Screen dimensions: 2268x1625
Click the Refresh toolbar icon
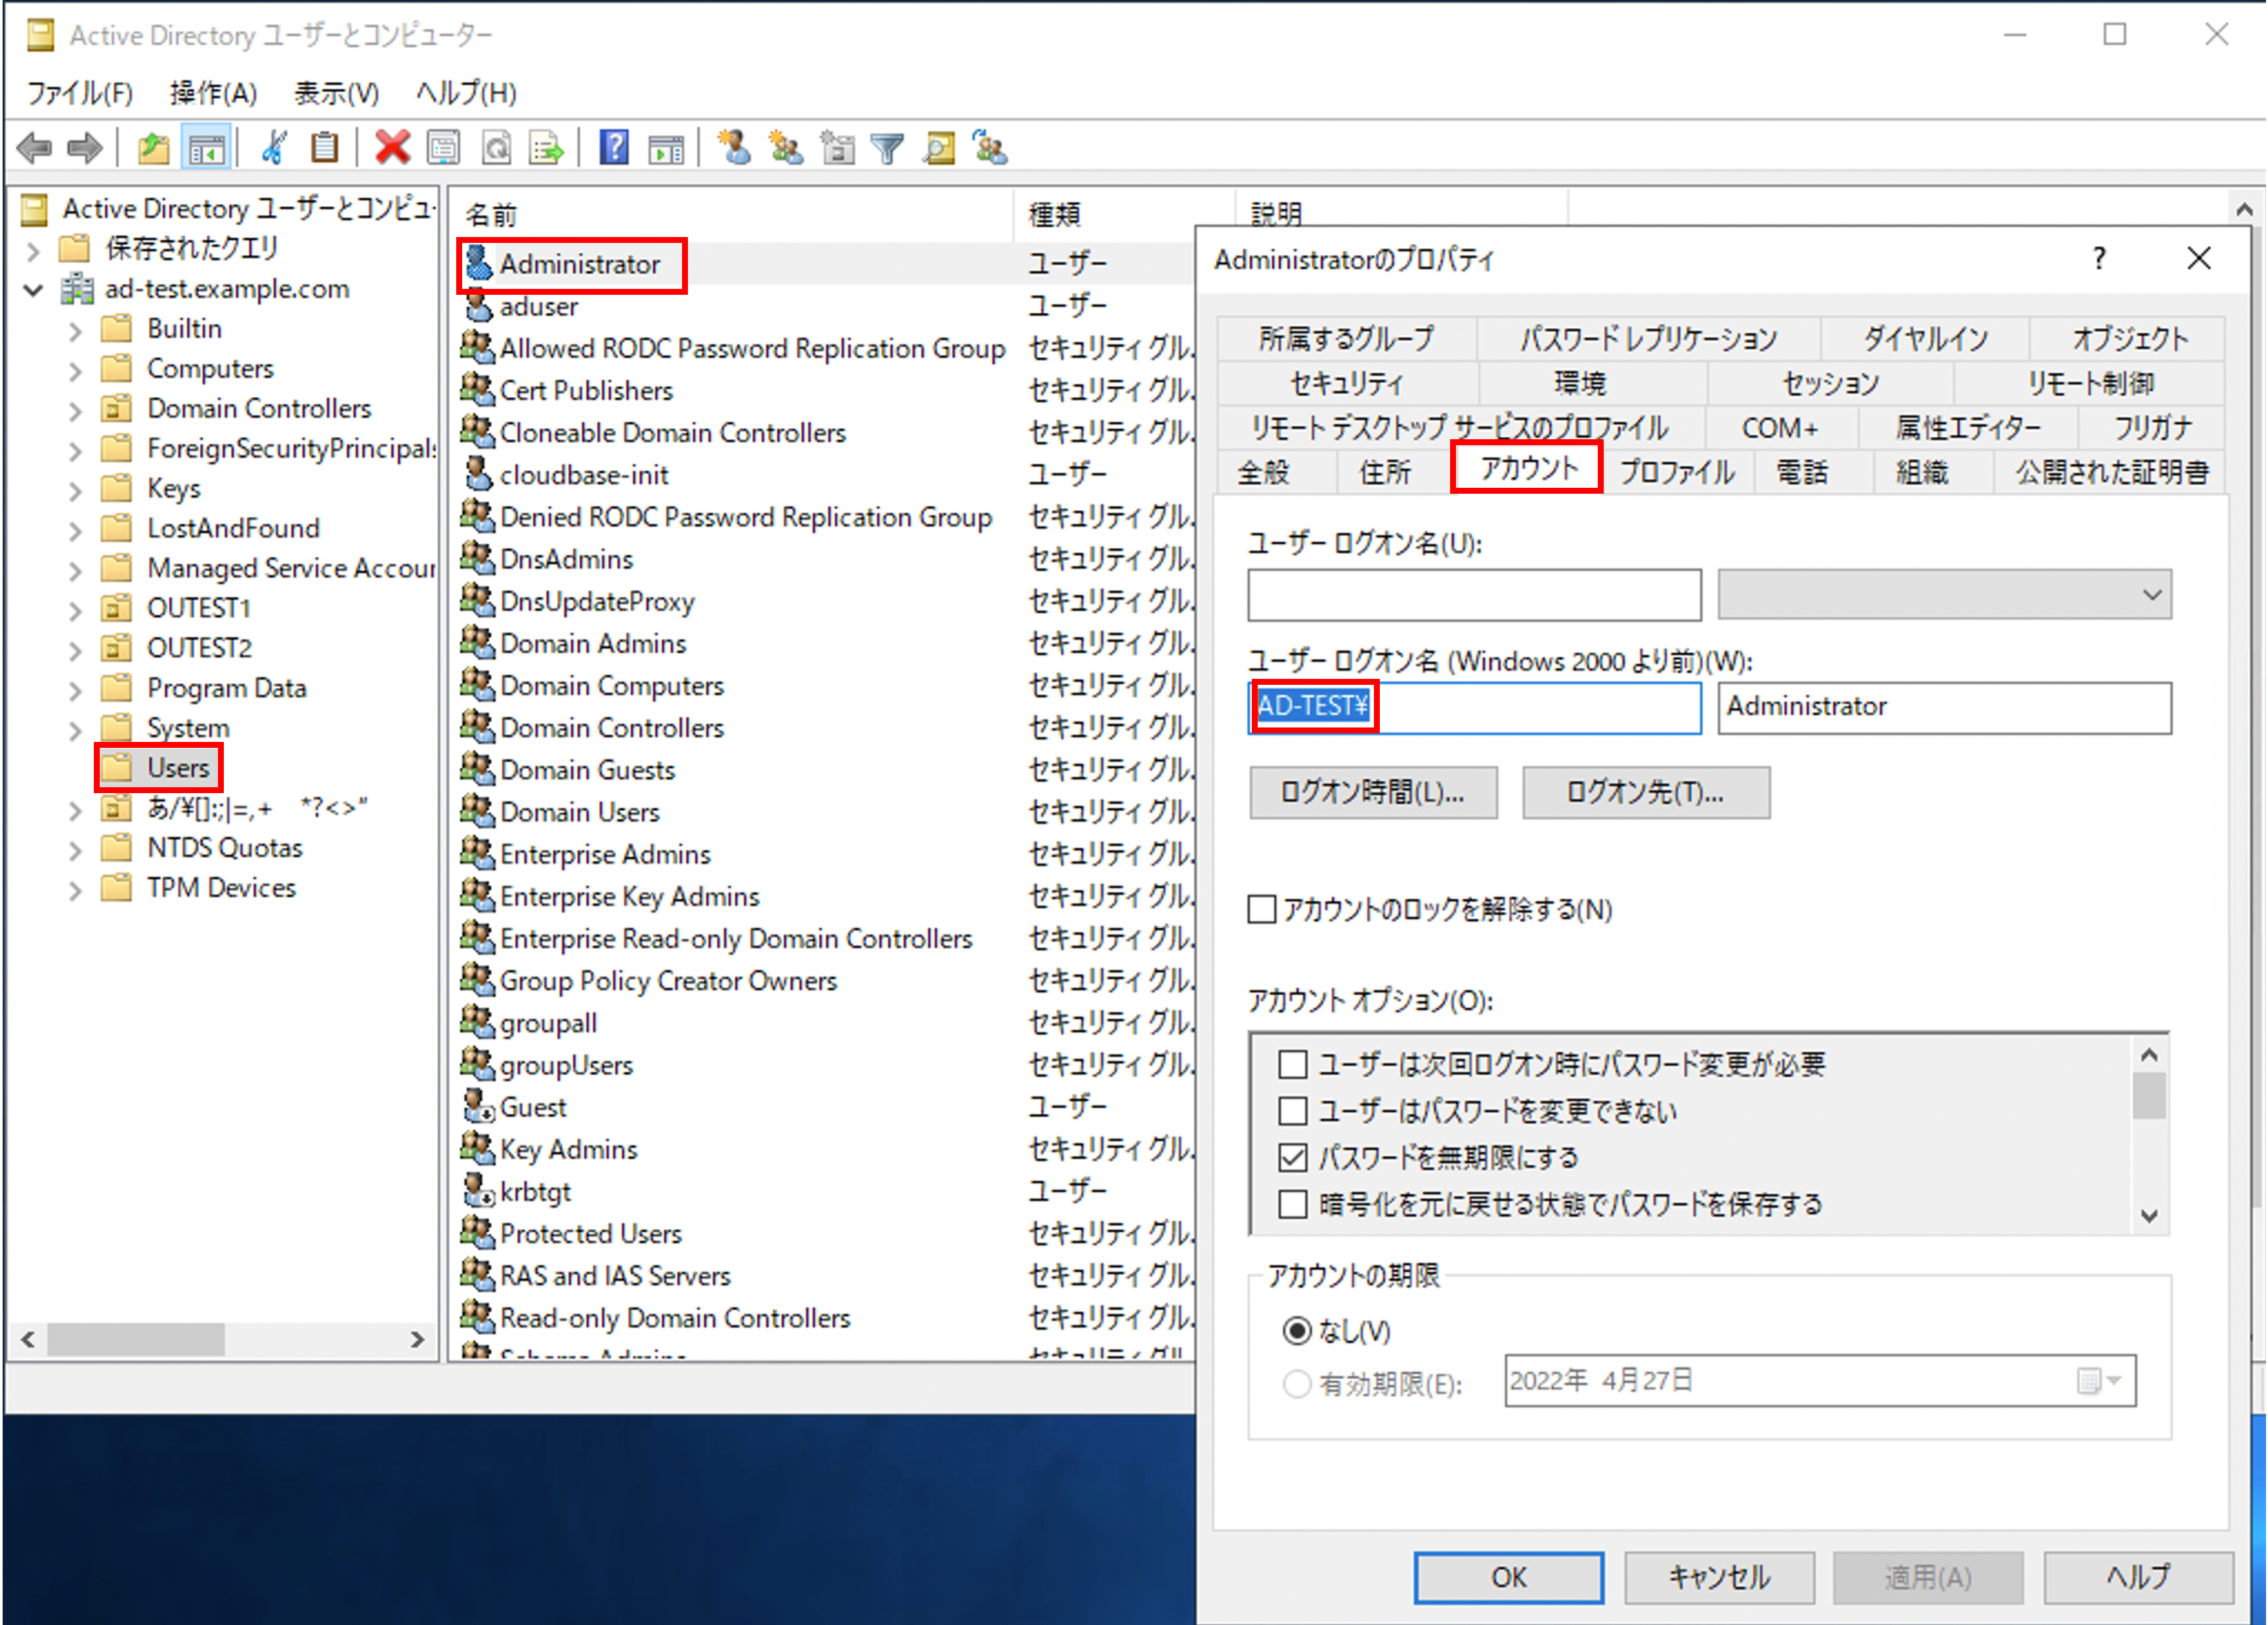[496, 148]
